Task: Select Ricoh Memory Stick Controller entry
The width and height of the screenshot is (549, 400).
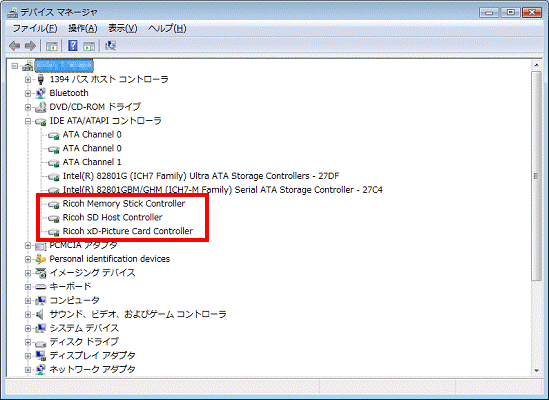Action: coord(124,204)
